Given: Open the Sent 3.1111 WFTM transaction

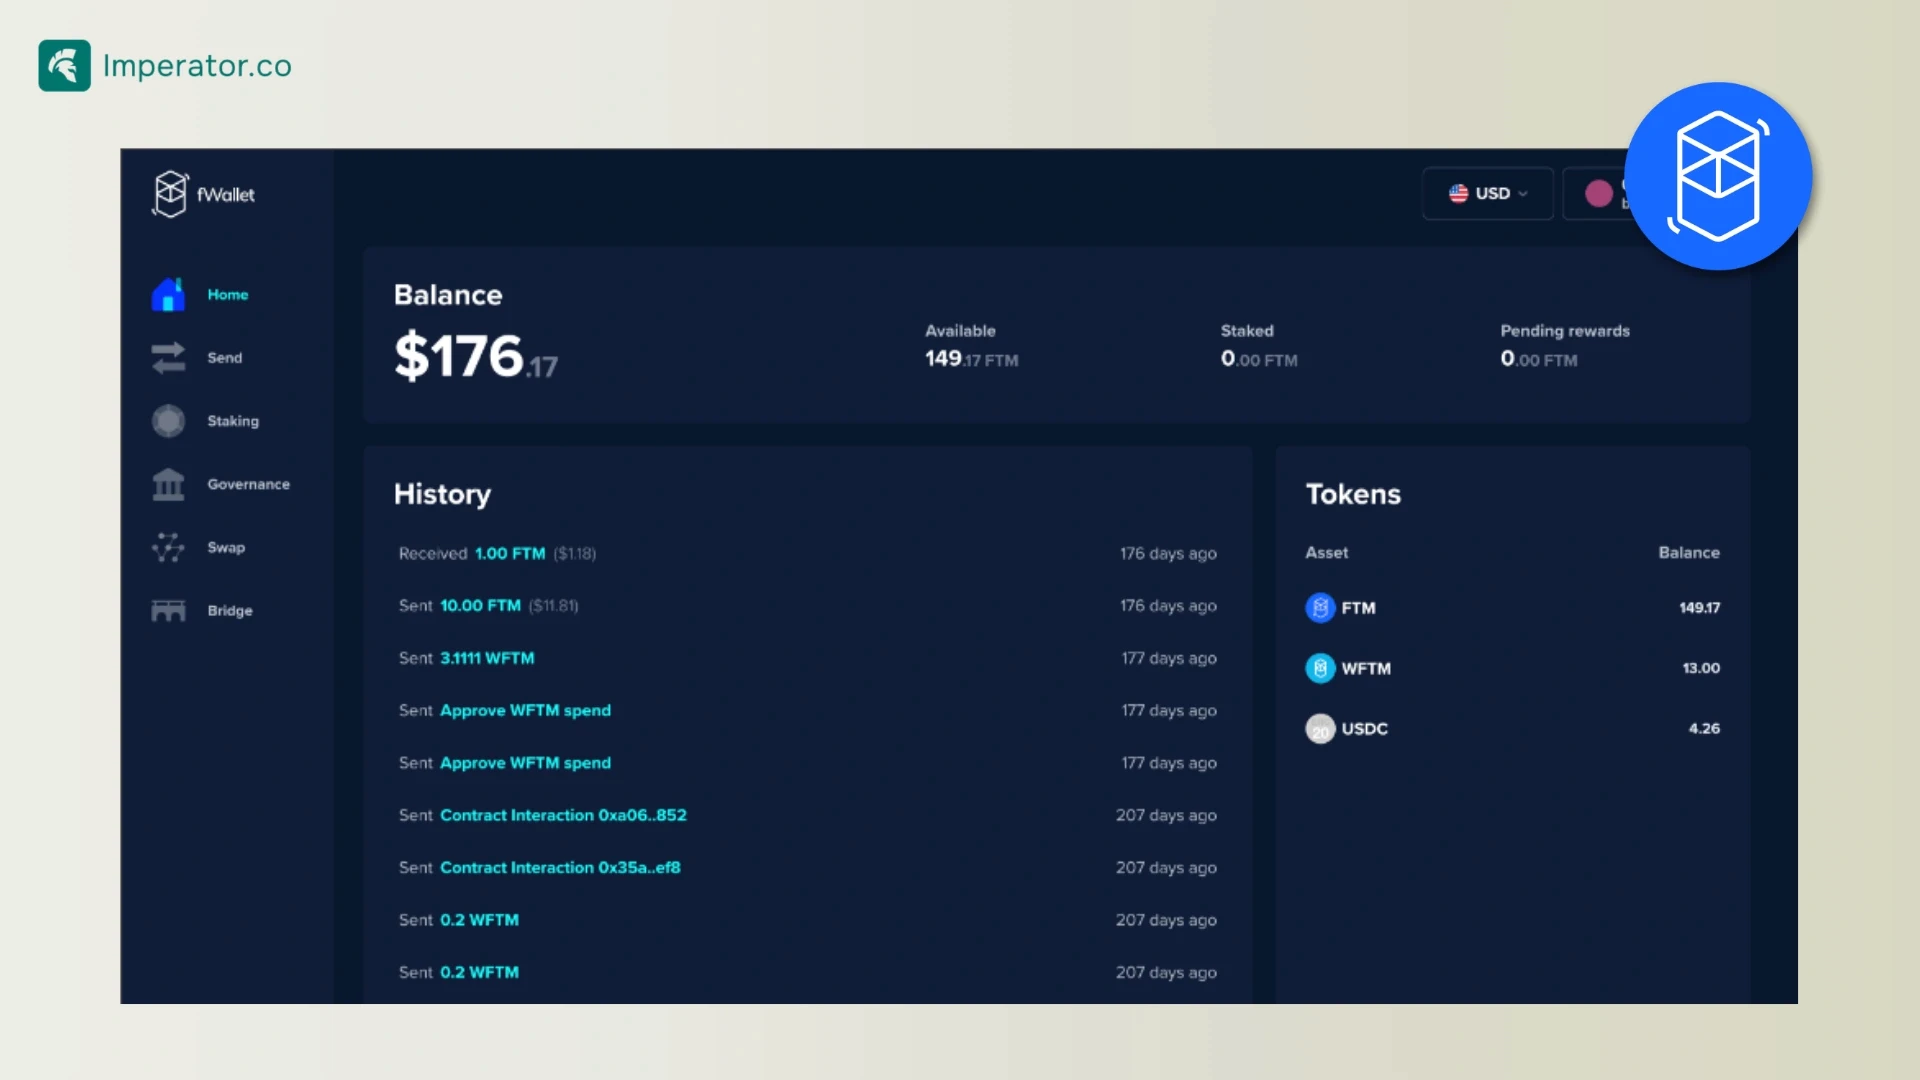Looking at the screenshot, I should click(808, 658).
